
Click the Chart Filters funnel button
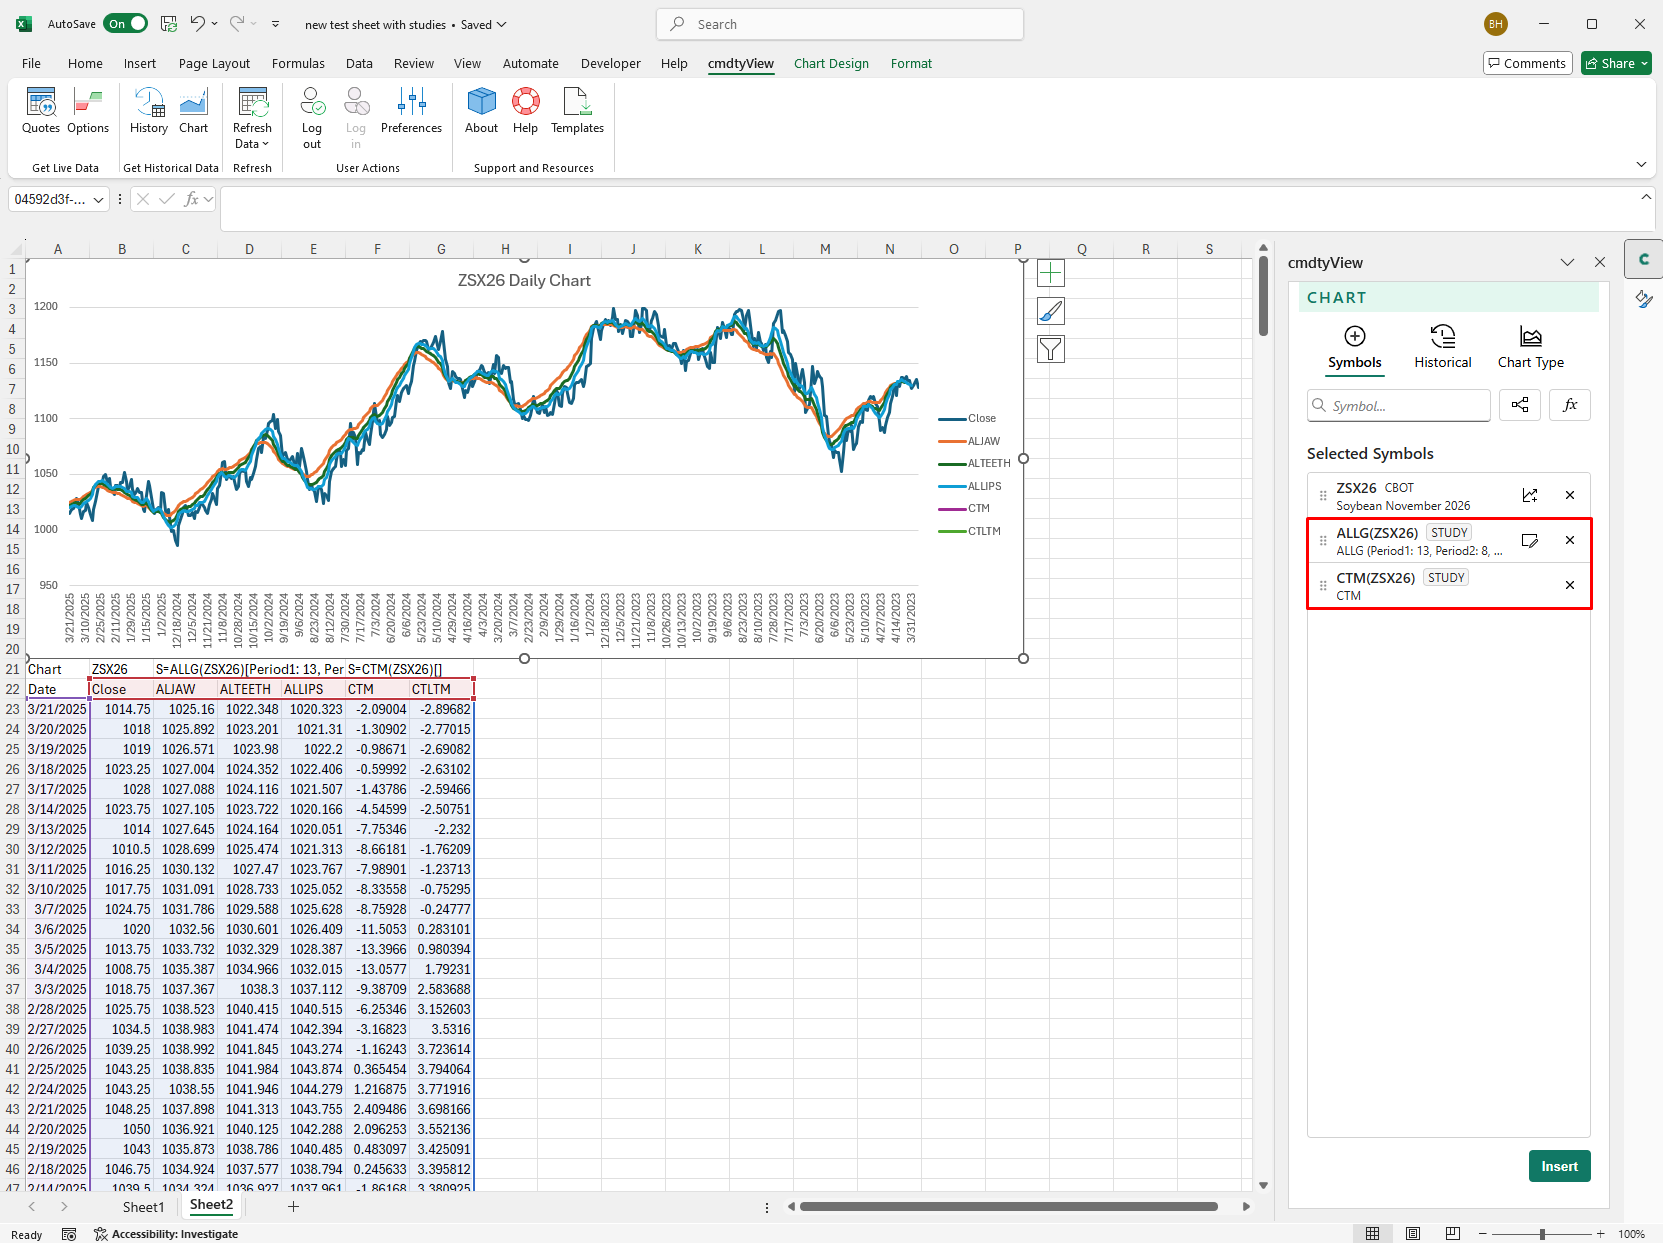click(x=1051, y=349)
